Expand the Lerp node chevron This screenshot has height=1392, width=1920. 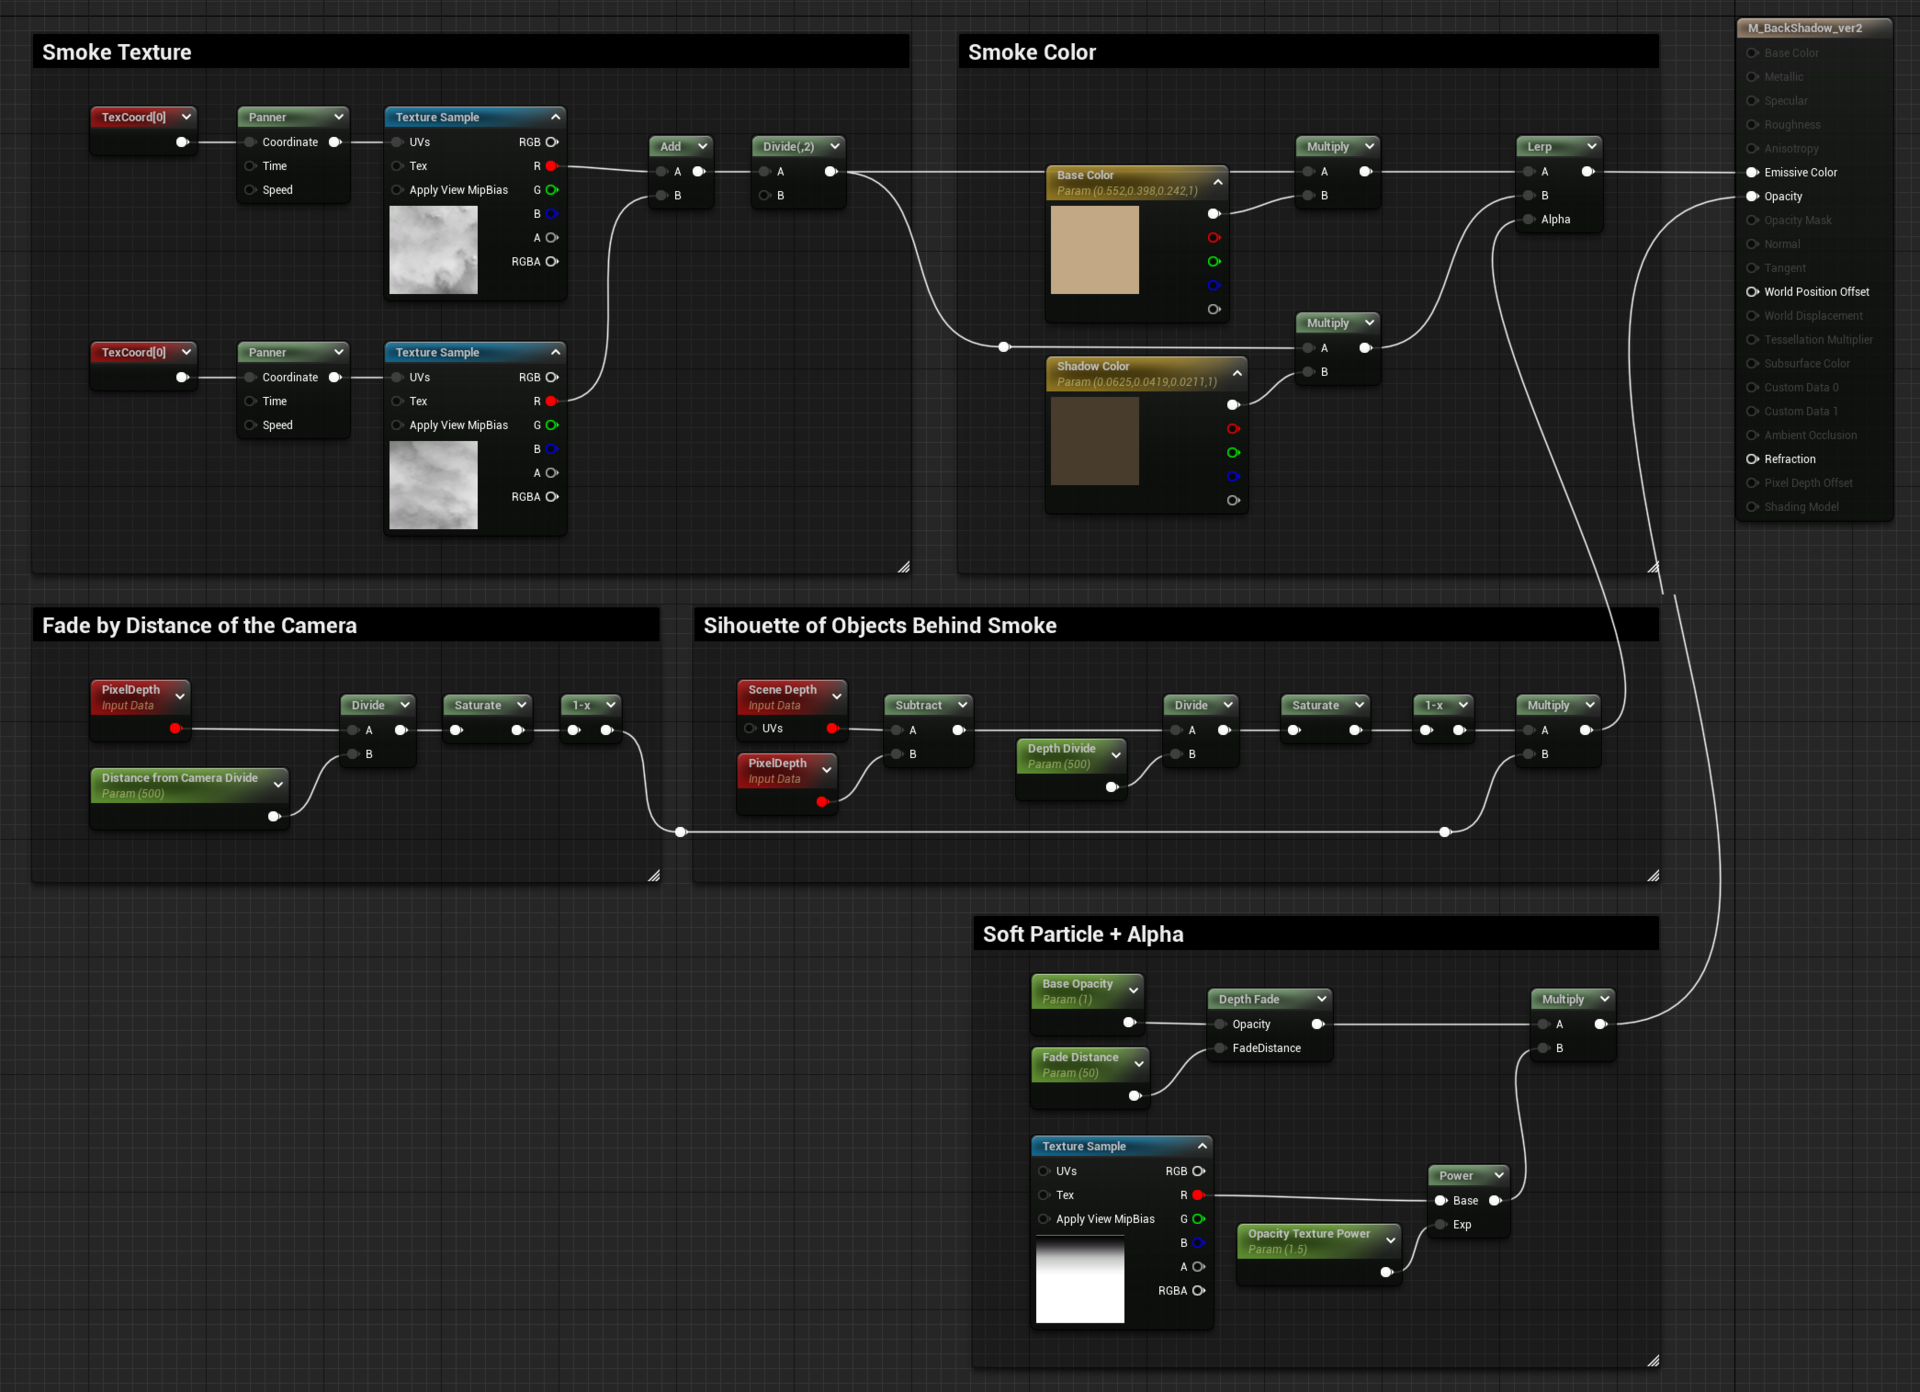point(1591,146)
